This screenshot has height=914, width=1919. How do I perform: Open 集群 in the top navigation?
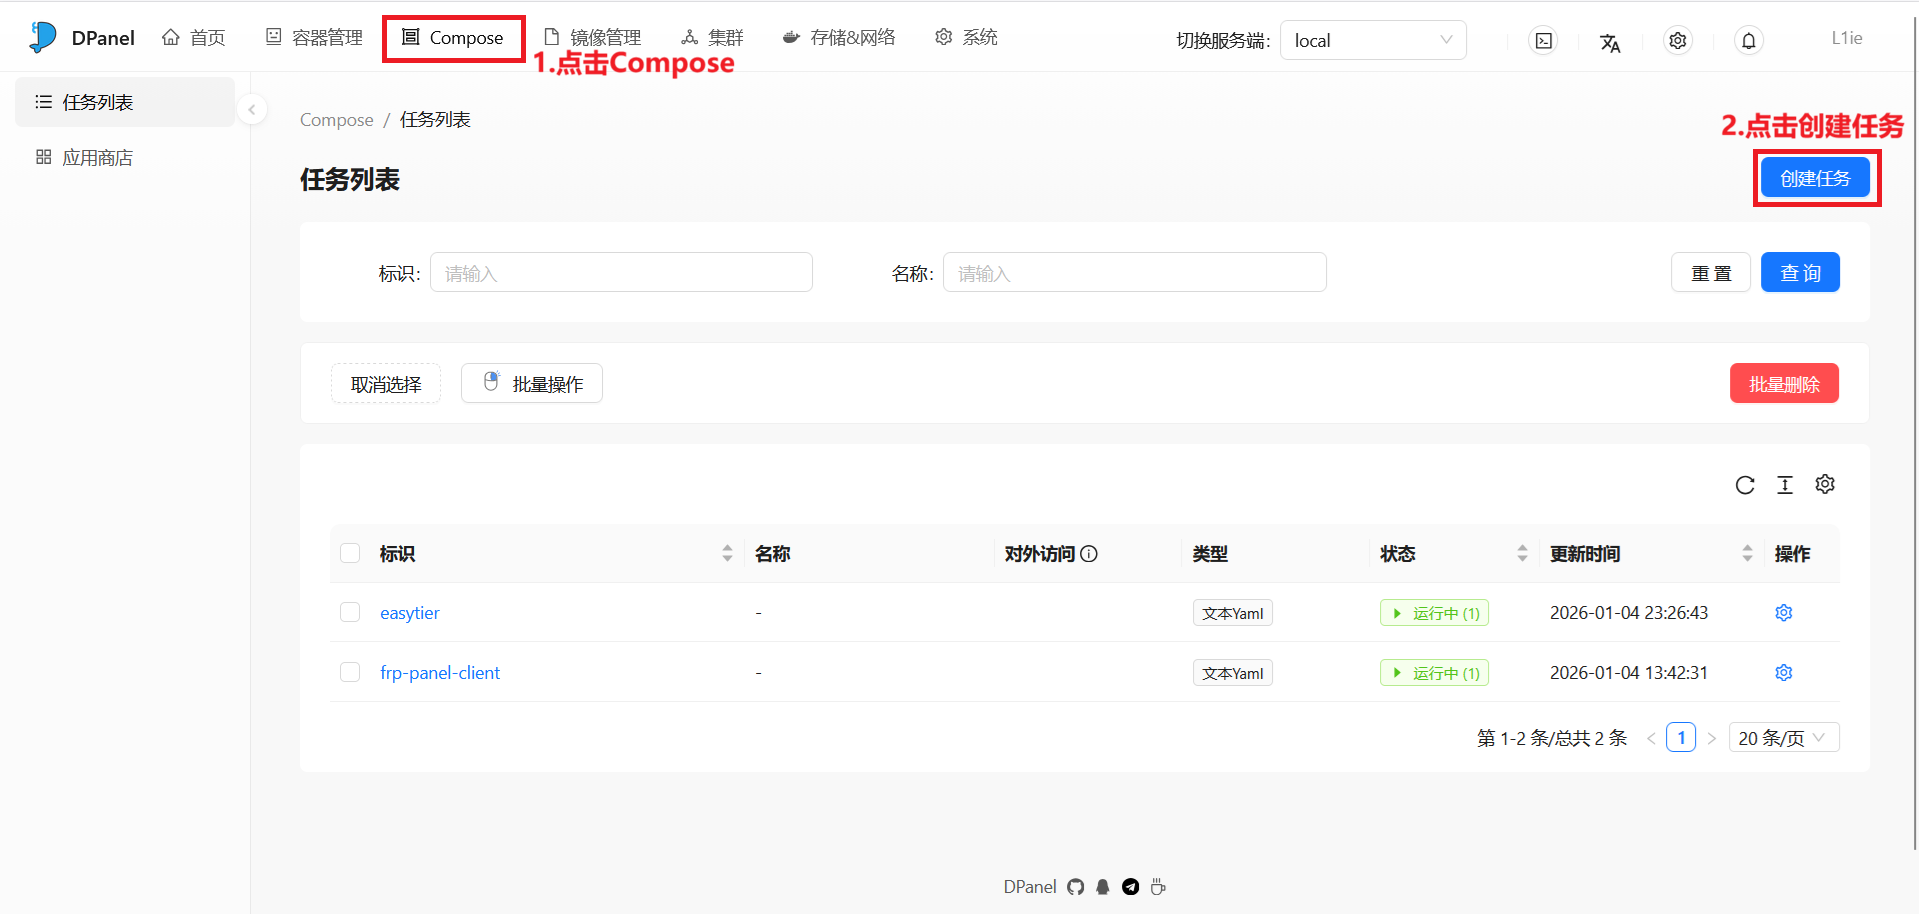point(713,38)
